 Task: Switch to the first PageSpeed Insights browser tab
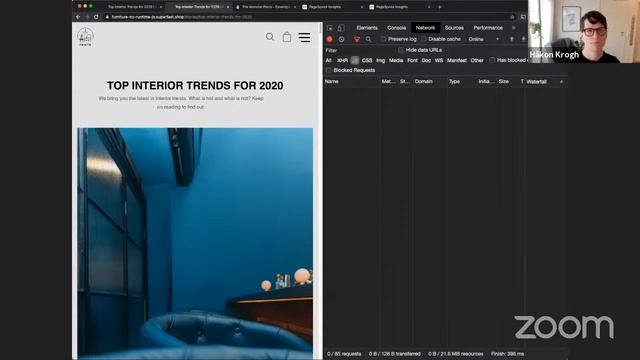(x=333, y=7)
